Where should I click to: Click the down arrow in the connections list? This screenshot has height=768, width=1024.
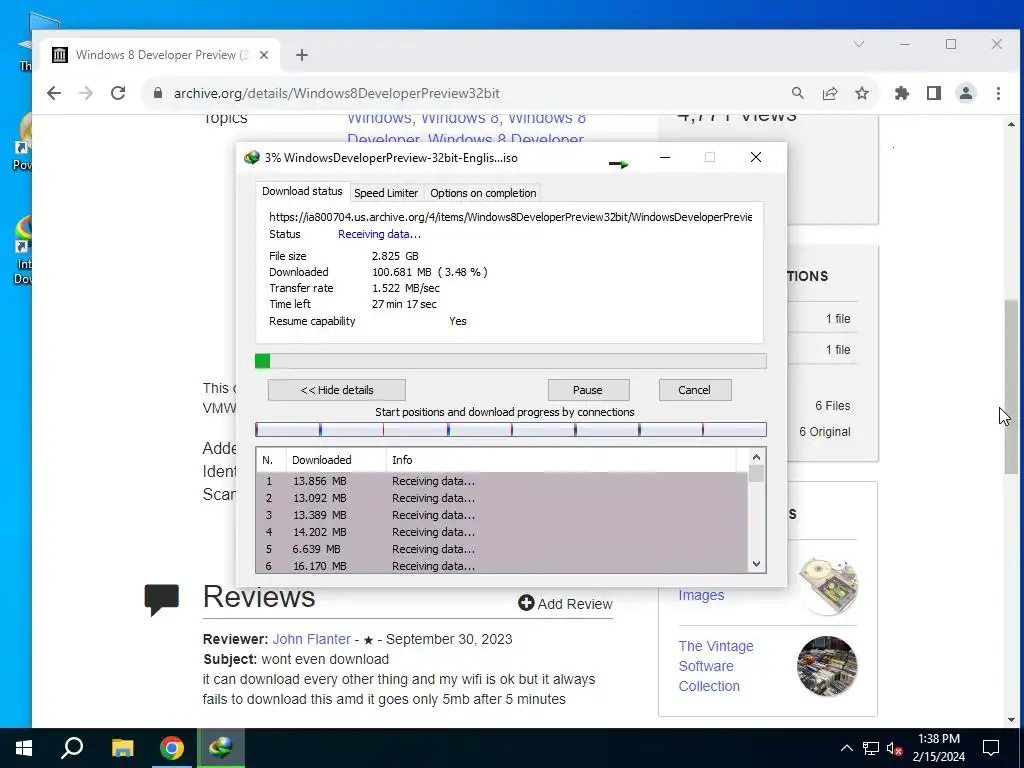(756, 564)
